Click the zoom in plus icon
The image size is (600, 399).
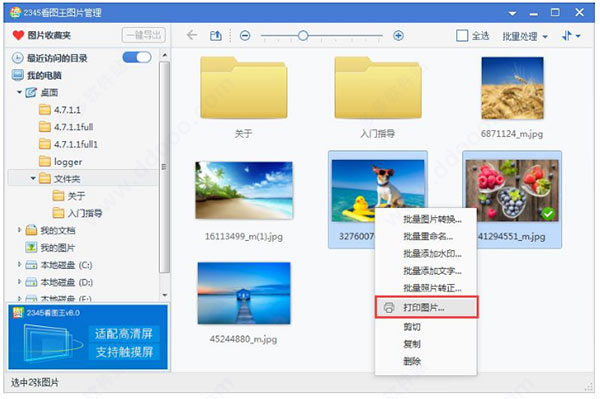click(398, 36)
